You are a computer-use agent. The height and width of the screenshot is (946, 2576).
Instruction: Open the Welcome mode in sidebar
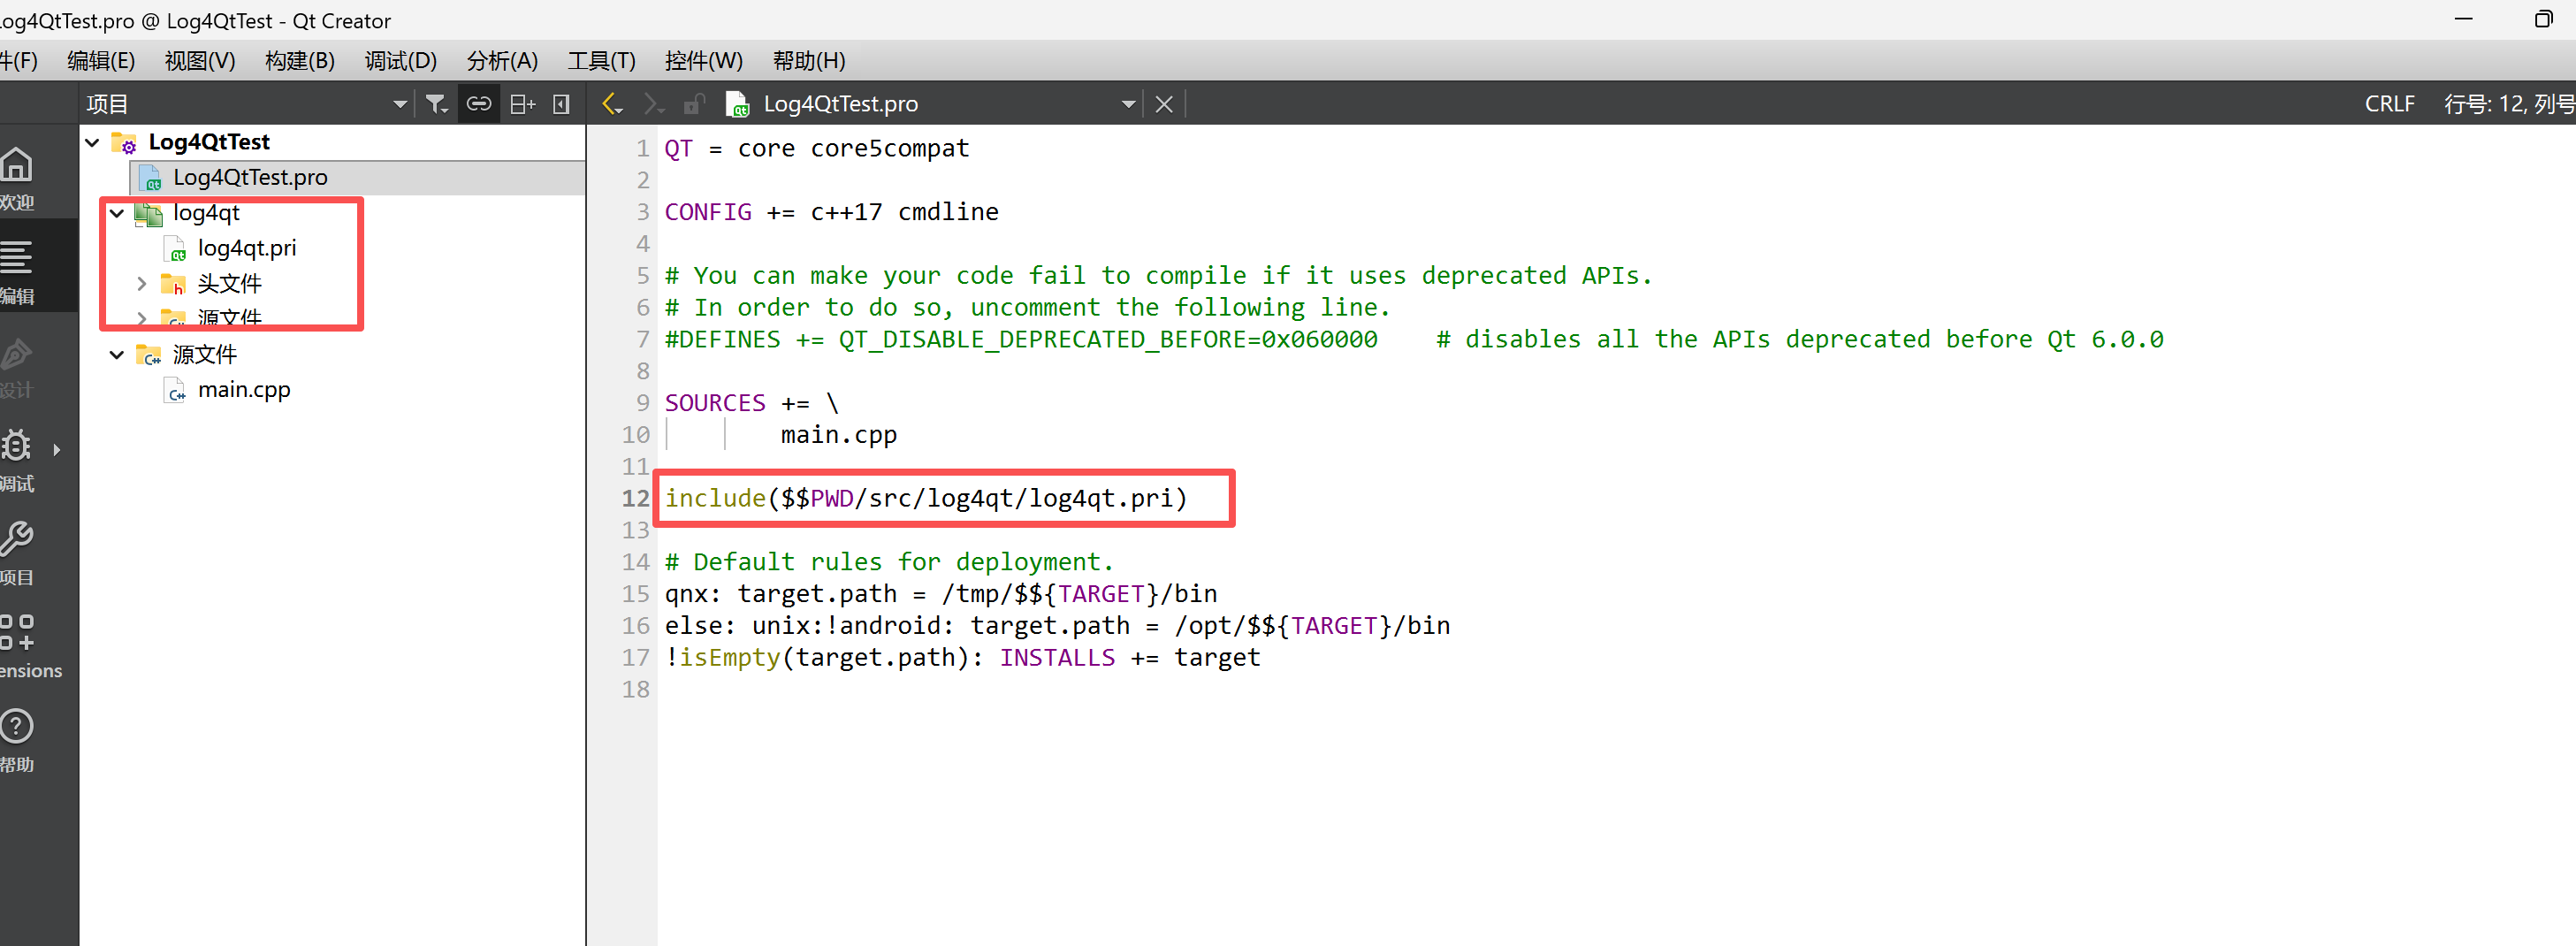[x=18, y=178]
